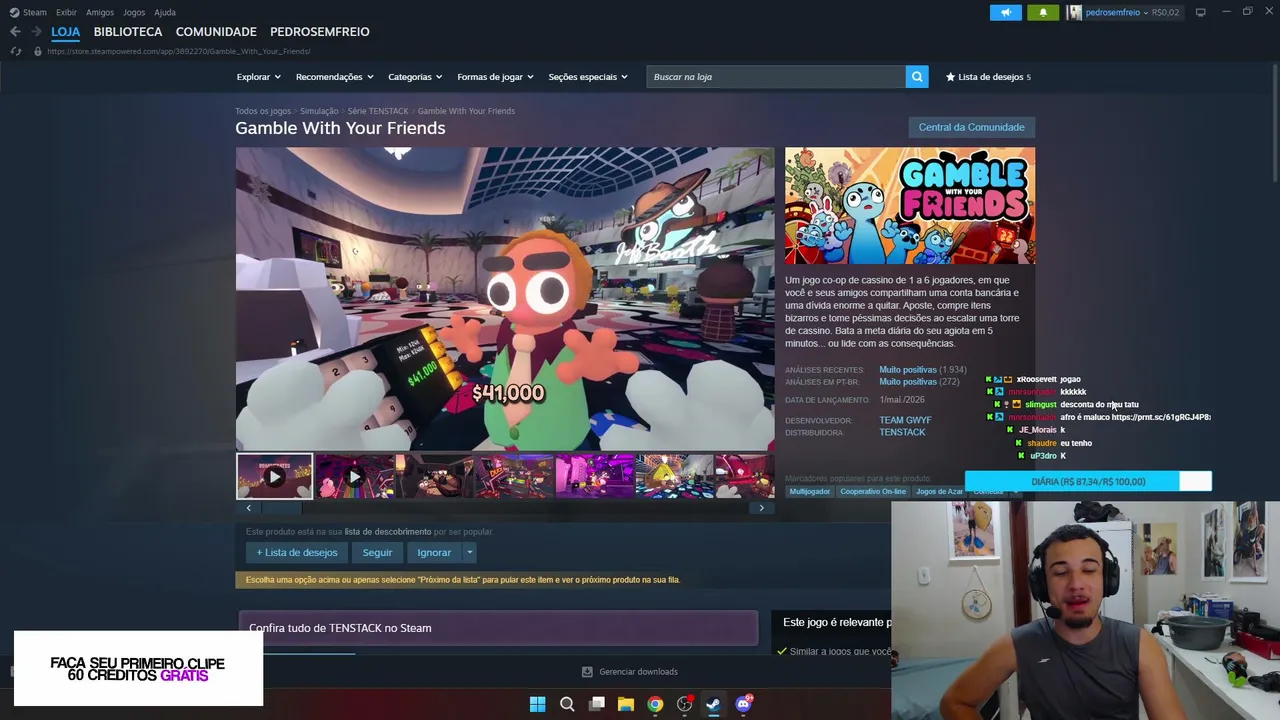Open the blue megaphone announcements button

1006,12
